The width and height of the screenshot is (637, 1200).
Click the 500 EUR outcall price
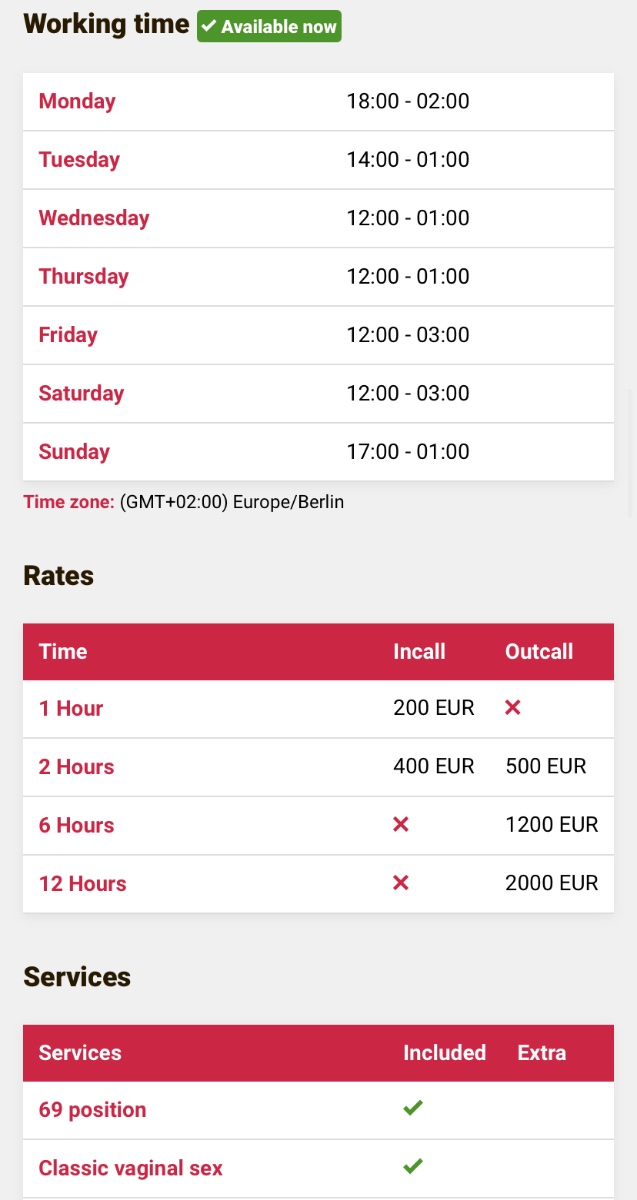pos(546,767)
